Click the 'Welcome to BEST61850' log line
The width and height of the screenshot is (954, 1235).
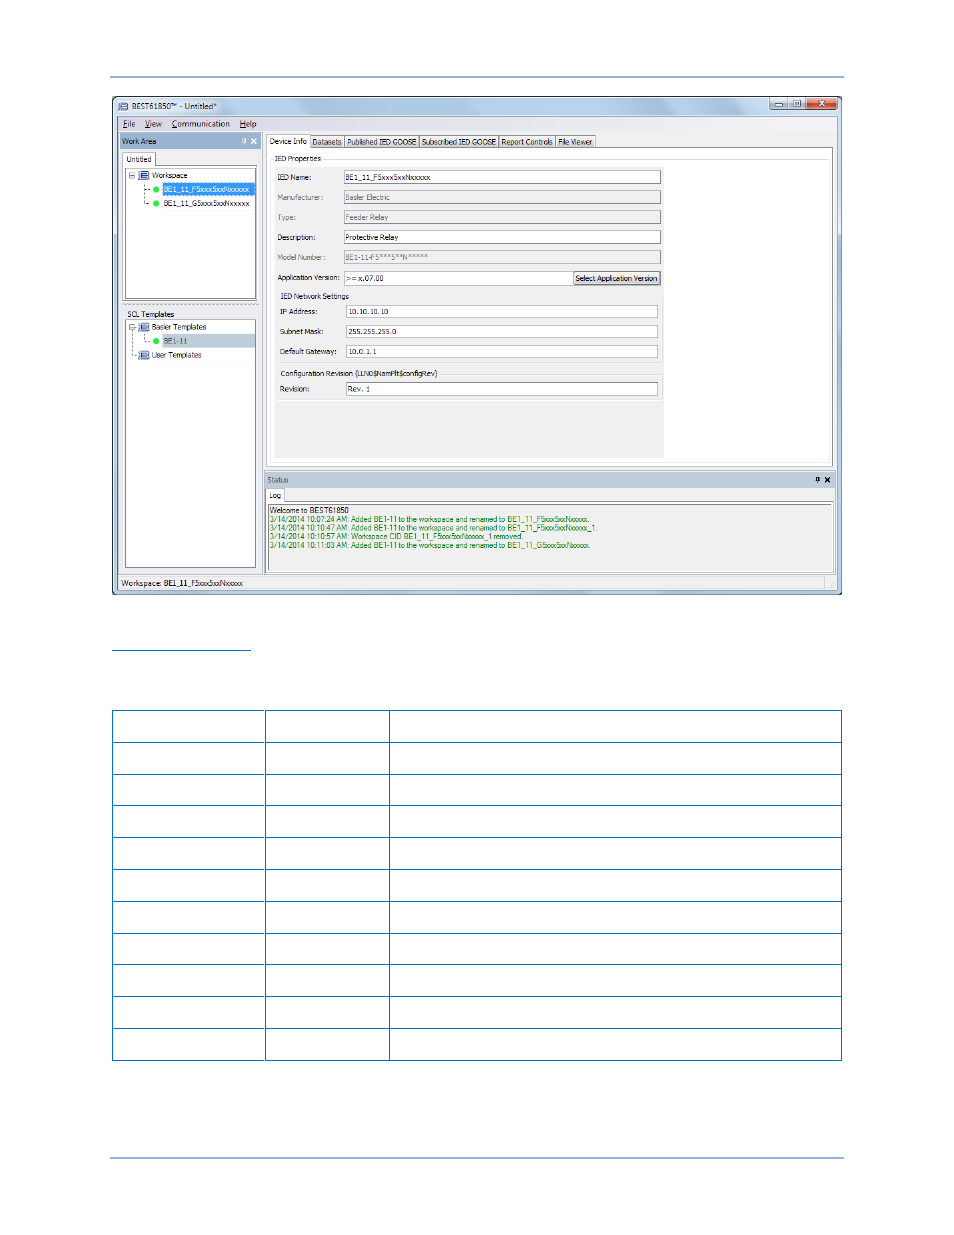(x=309, y=510)
